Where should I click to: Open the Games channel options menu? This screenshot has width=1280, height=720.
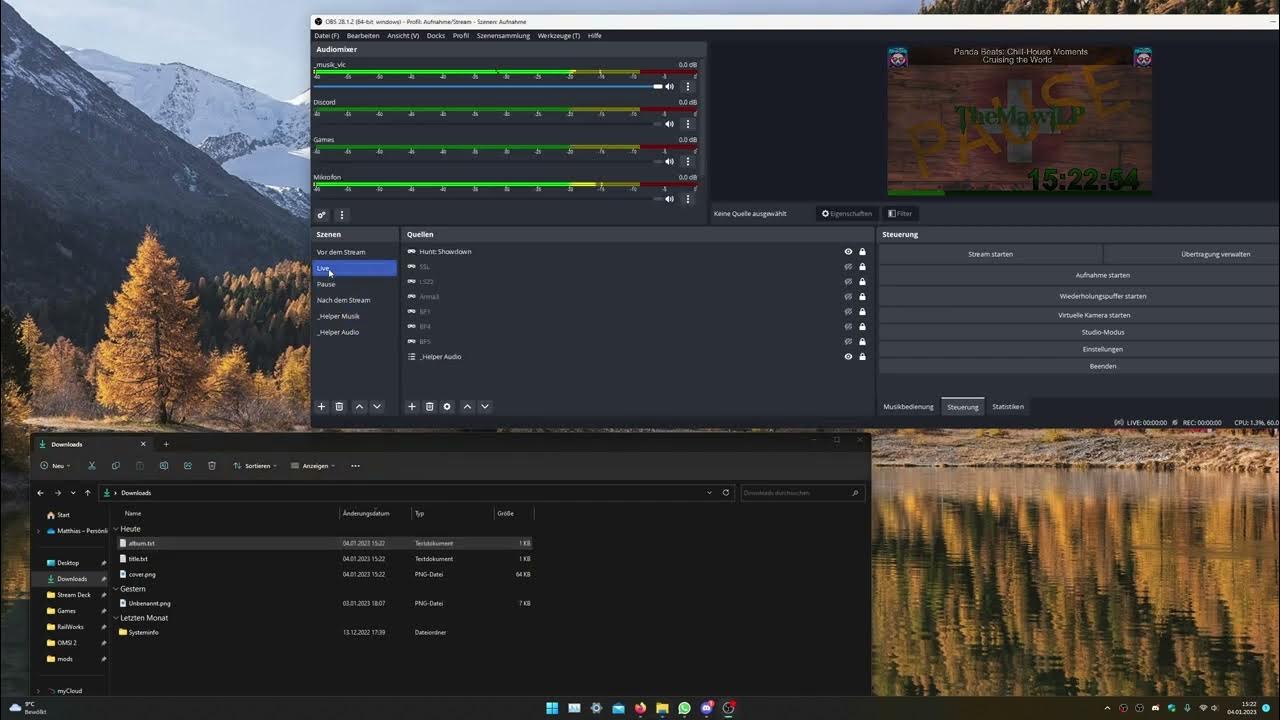[x=688, y=161]
